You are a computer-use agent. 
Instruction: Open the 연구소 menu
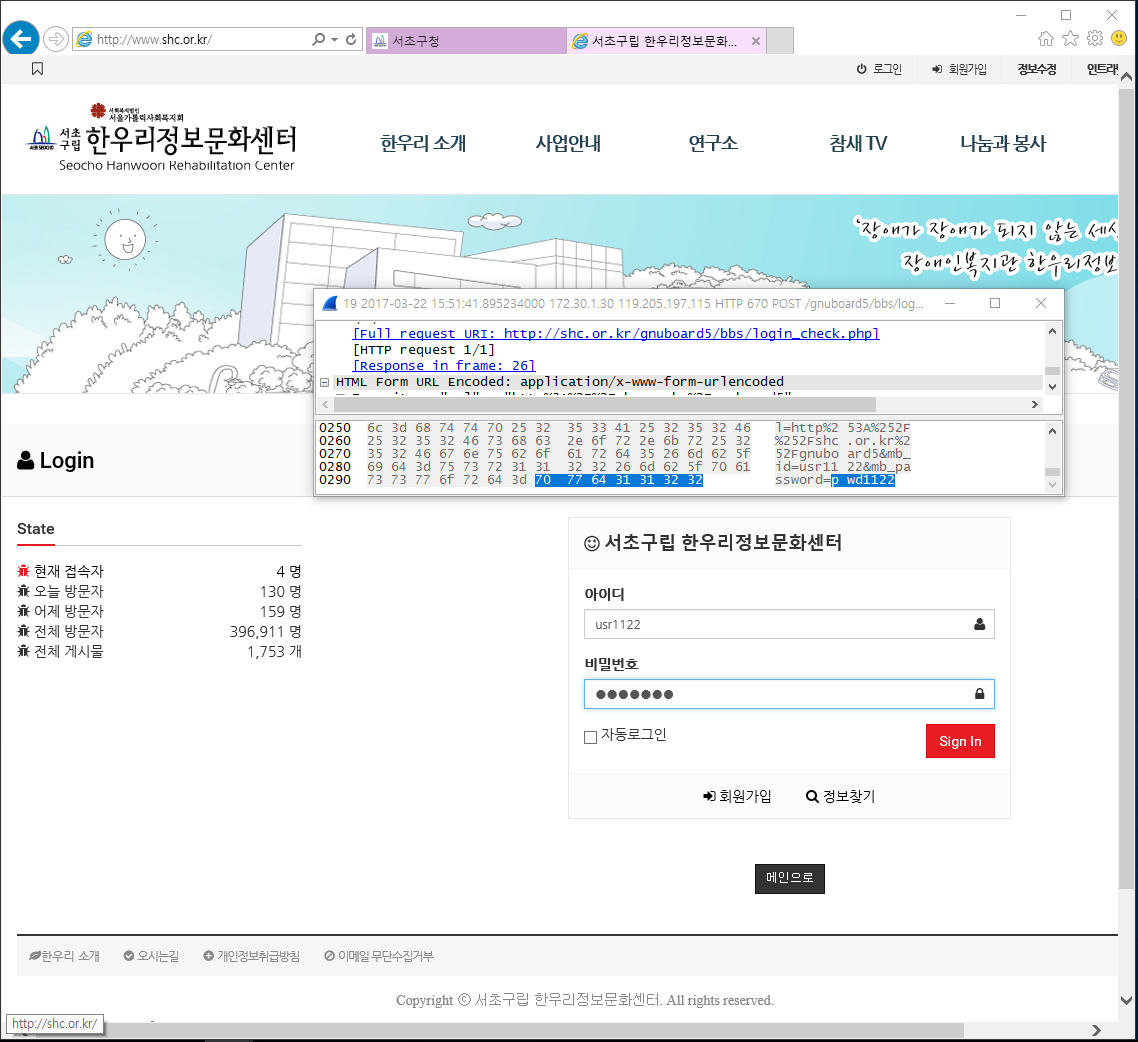(x=713, y=143)
